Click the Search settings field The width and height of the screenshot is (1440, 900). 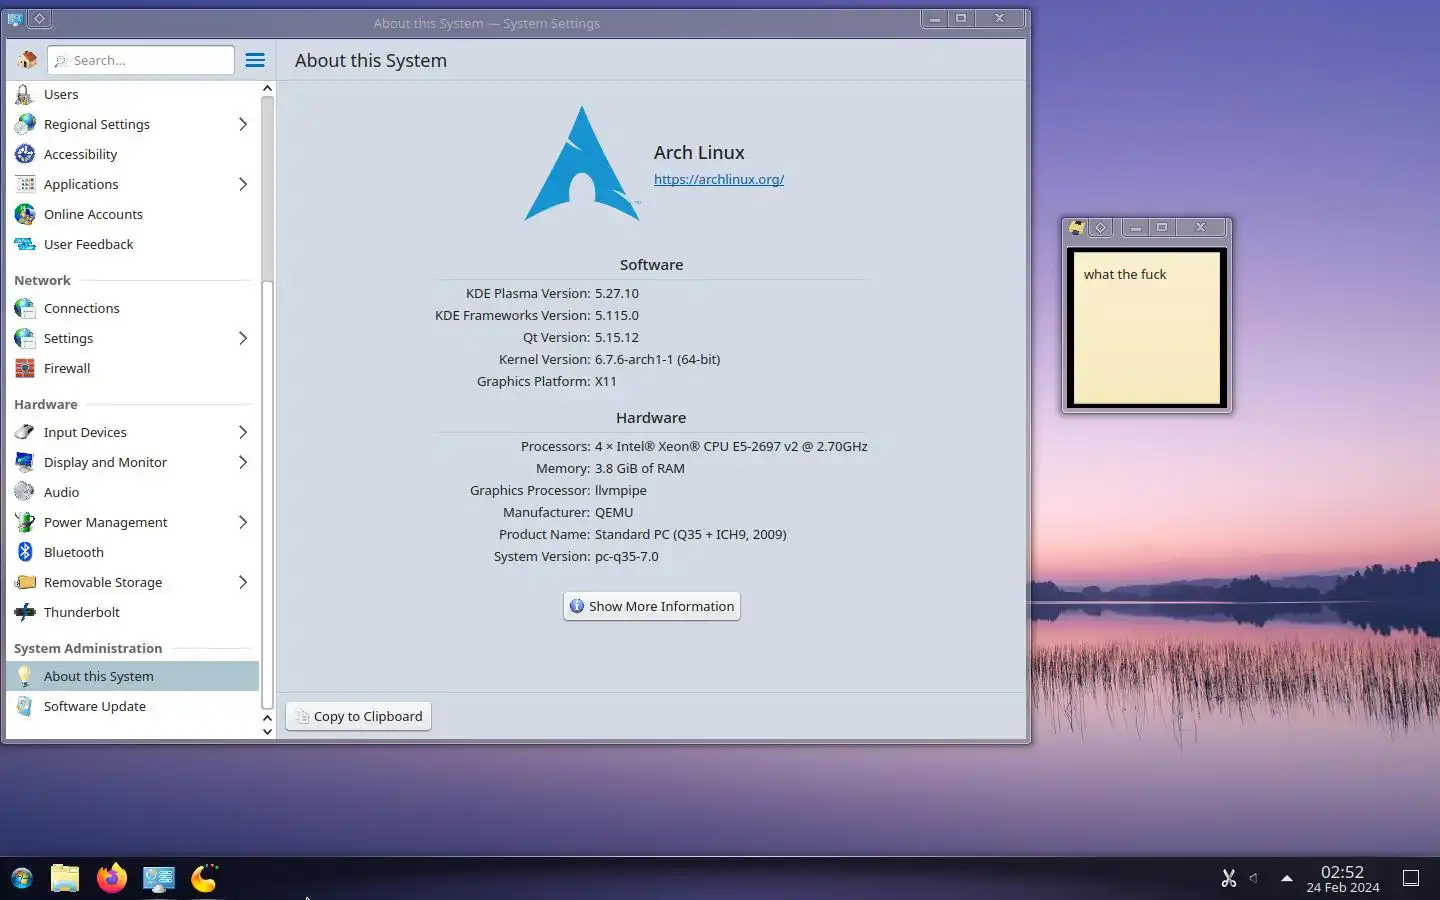click(141, 60)
